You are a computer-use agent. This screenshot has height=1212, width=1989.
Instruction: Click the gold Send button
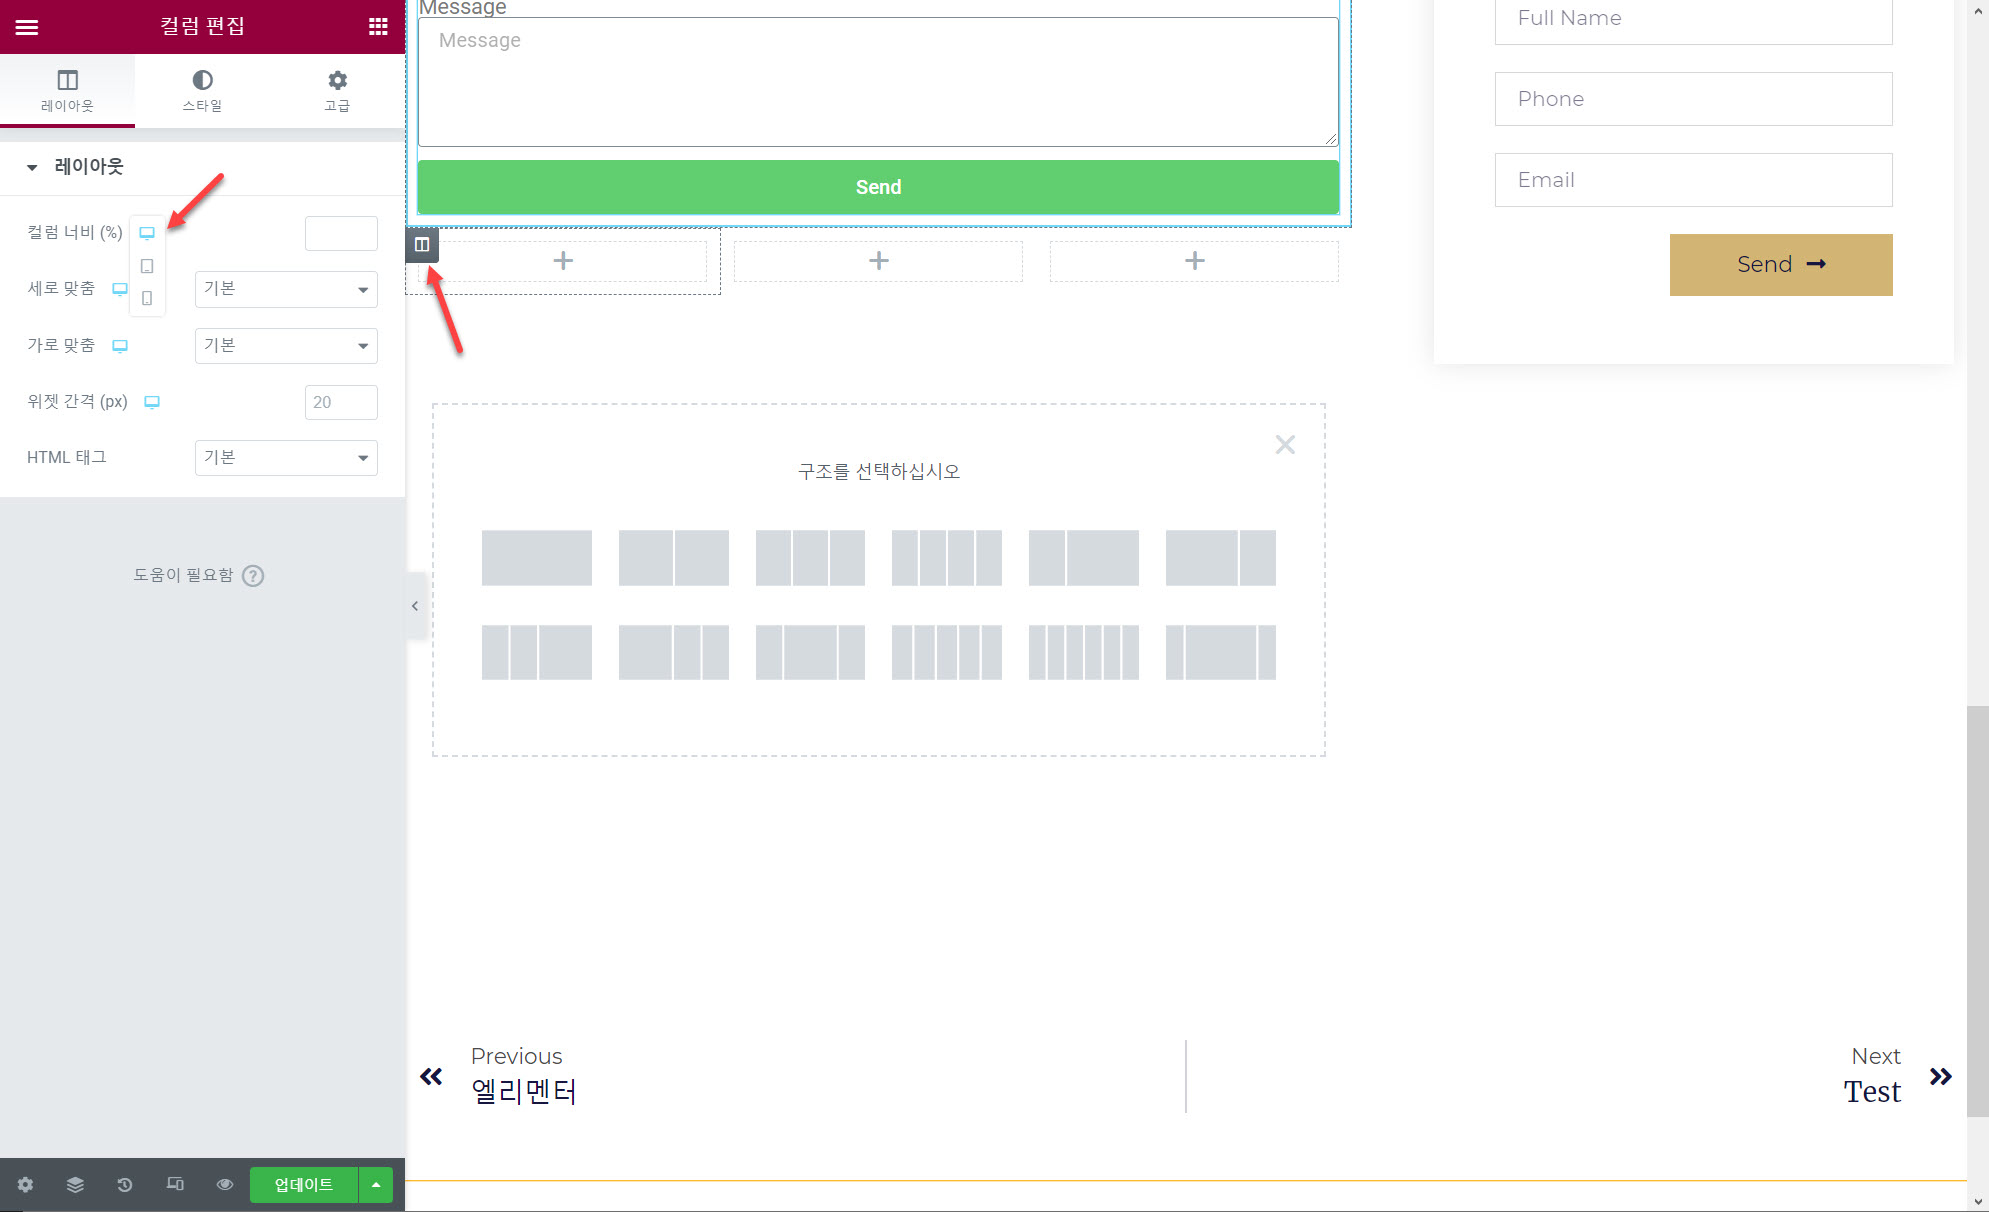(1780, 265)
